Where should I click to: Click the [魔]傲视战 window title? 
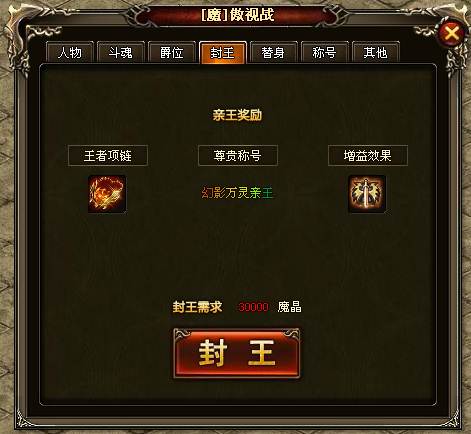(x=238, y=15)
